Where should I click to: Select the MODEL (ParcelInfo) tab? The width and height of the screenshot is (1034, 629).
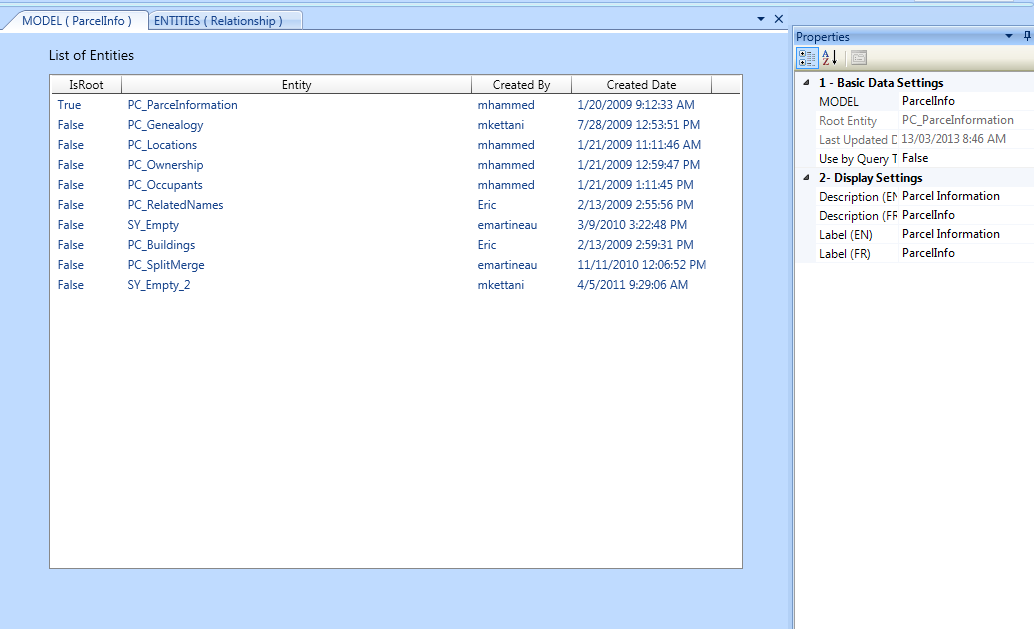click(x=77, y=21)
